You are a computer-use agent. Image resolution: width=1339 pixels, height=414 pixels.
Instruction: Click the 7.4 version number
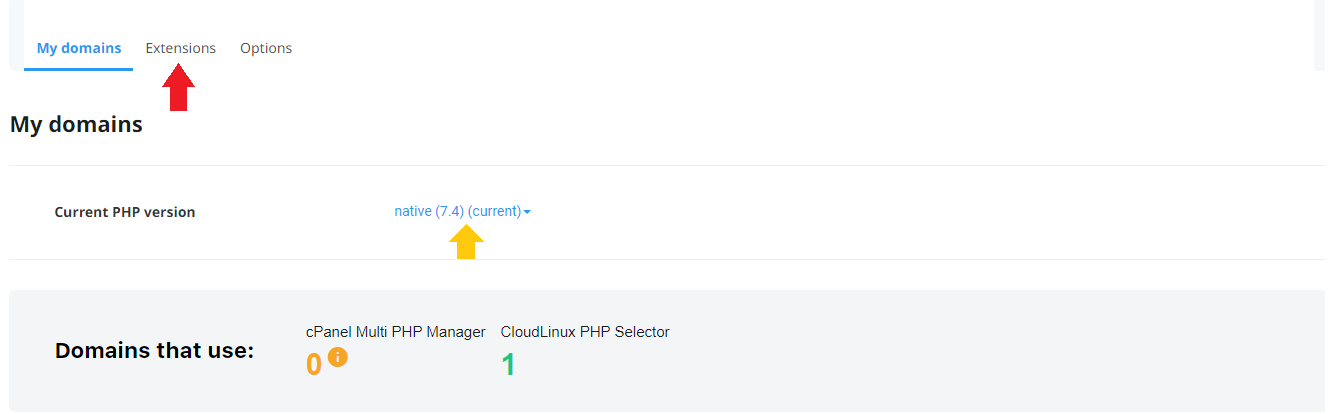click(449, 211)
